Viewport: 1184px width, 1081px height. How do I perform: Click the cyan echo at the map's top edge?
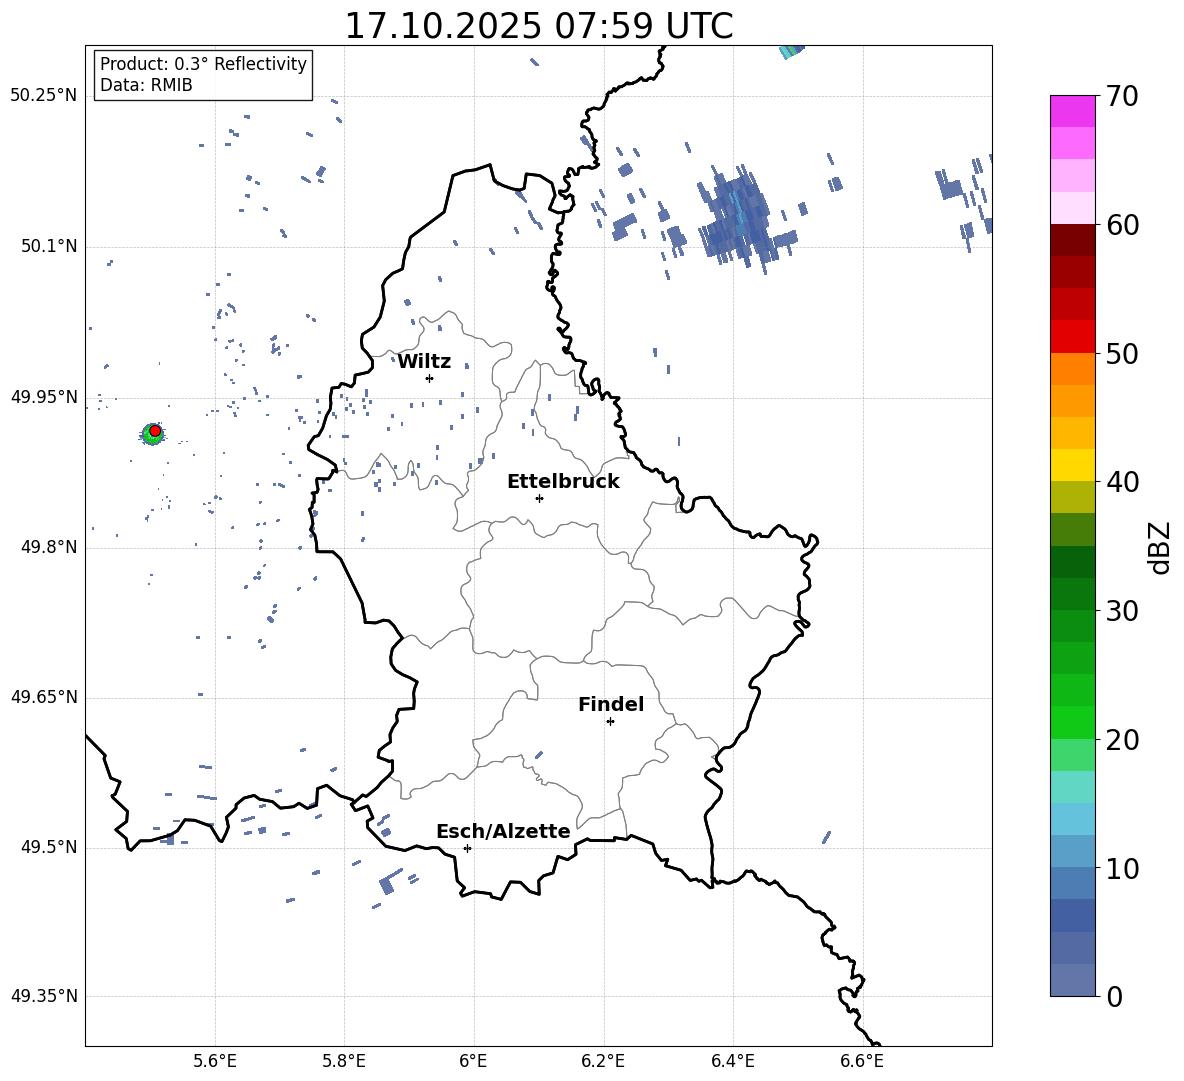point(791,51)
